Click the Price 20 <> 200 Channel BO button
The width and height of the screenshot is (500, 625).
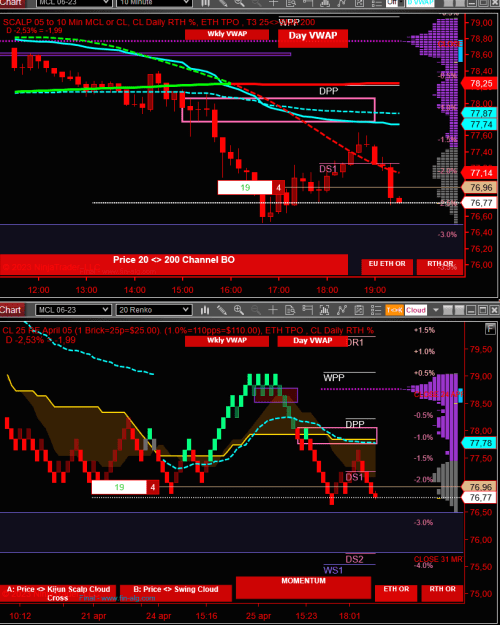[174, 264]
